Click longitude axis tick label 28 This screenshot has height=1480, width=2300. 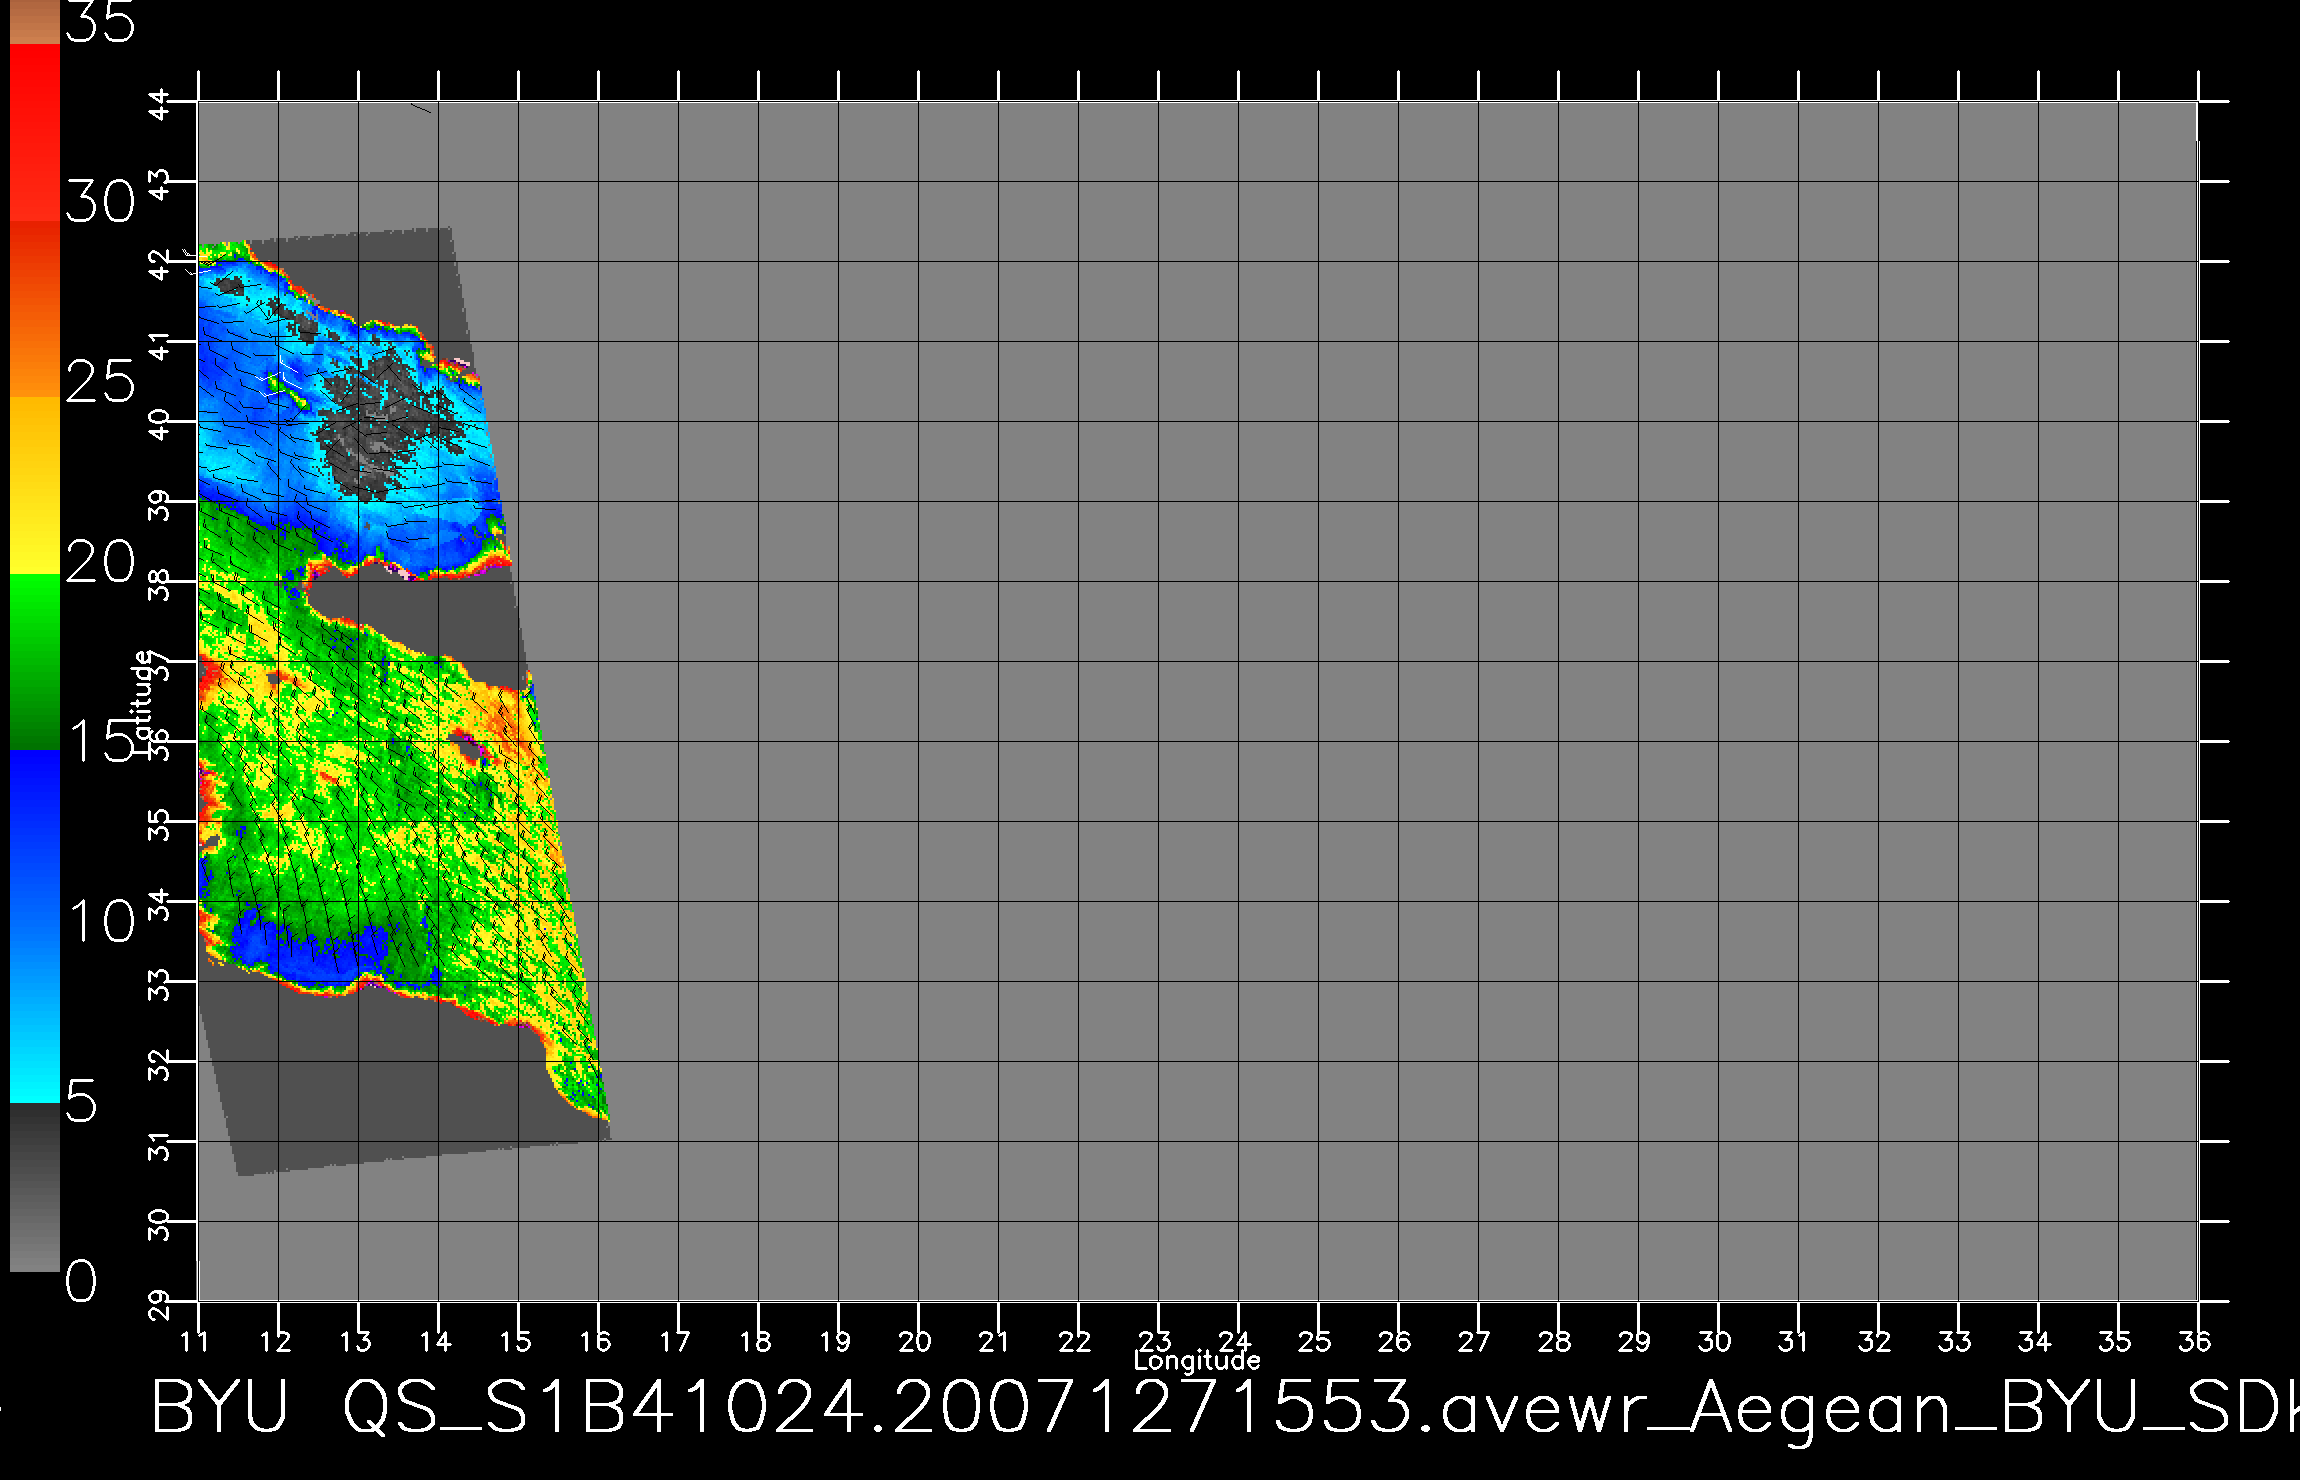pos(1555,1341)
